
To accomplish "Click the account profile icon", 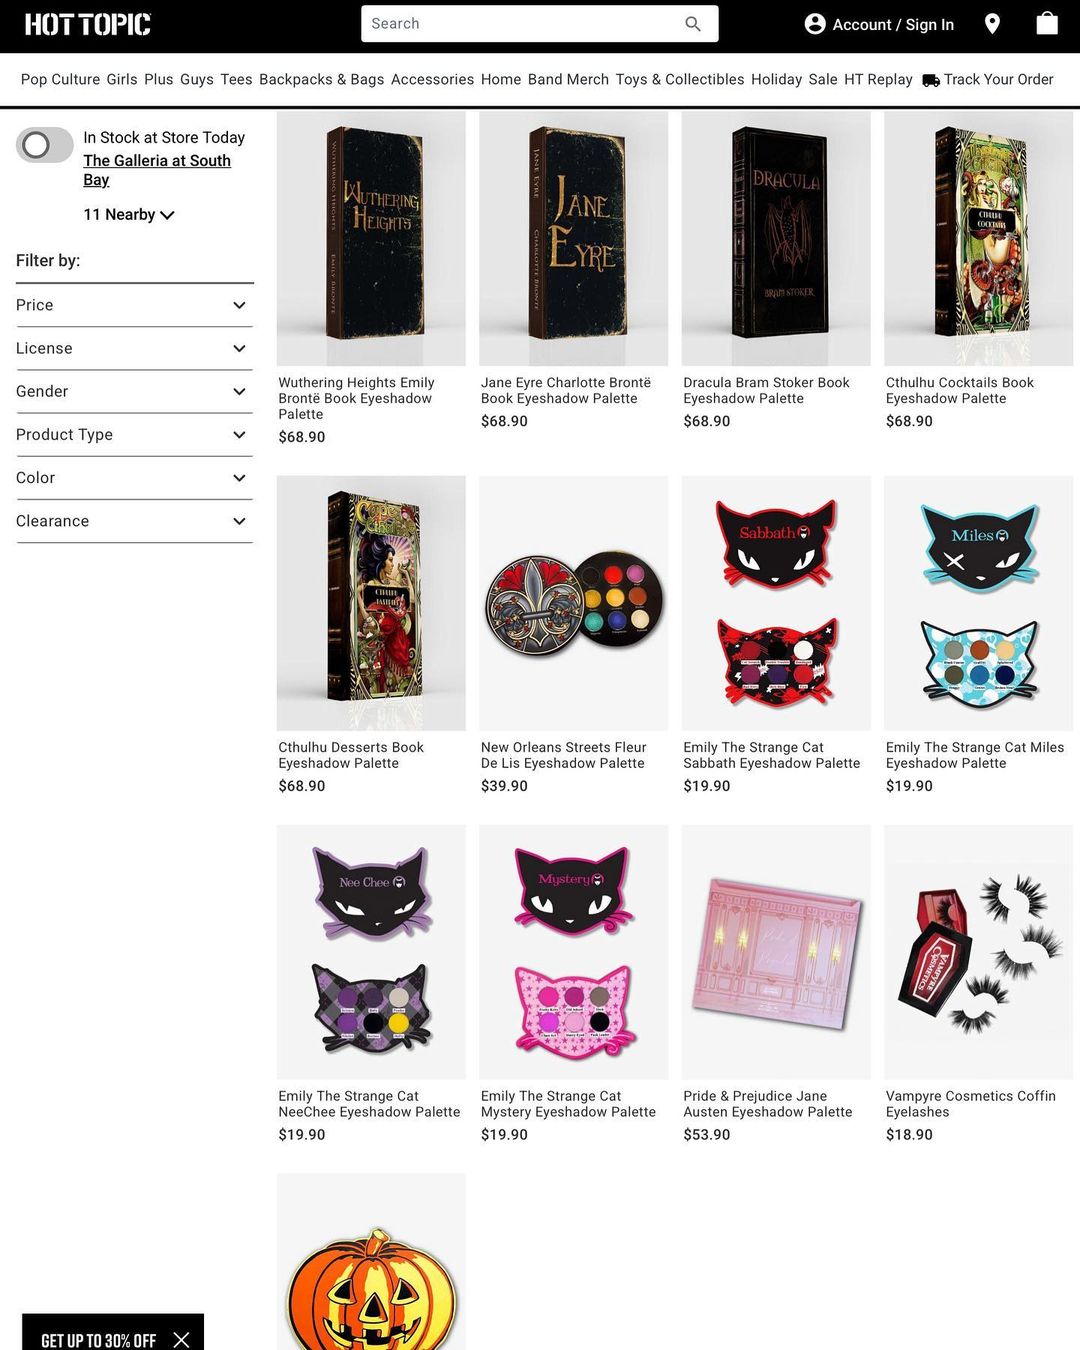I will (815, 24).
